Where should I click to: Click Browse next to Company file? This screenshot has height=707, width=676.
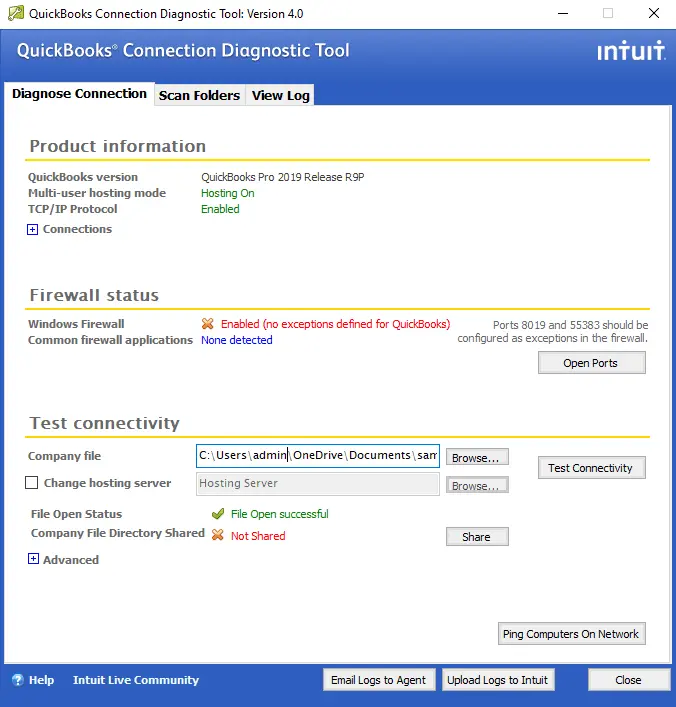pyautogui.click(x=477, y=457)
